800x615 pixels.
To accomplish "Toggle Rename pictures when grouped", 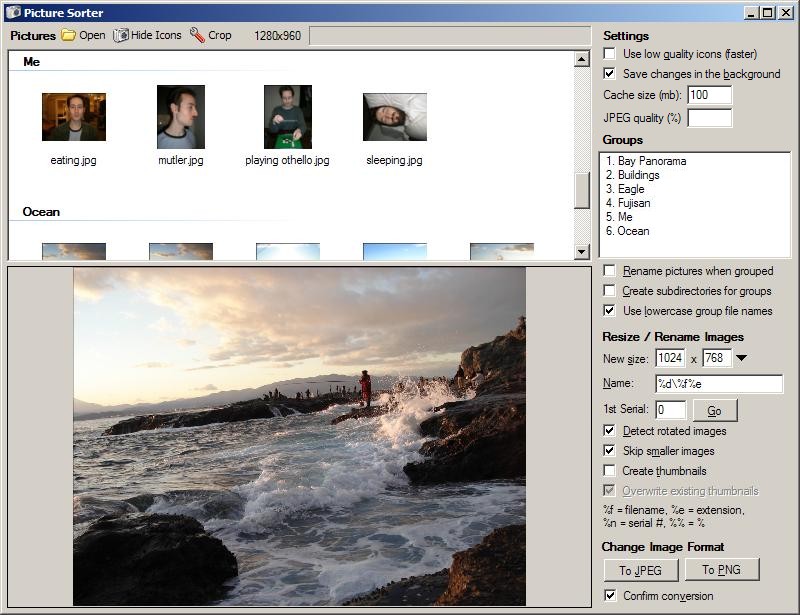I will pos(610,271).
